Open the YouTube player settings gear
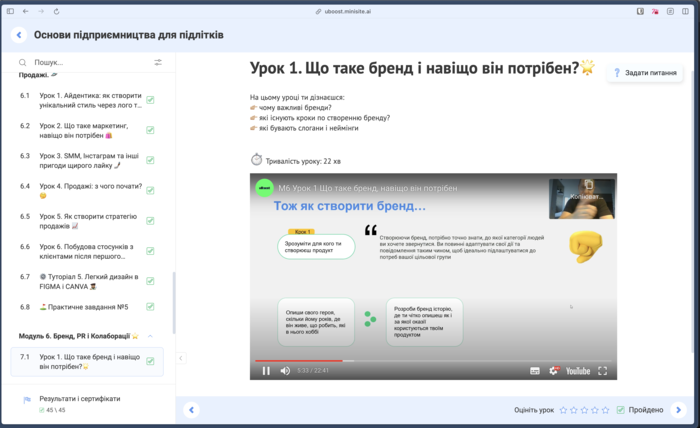The height and width of the screenshot is (428, 700). click(x=554, y=371)
